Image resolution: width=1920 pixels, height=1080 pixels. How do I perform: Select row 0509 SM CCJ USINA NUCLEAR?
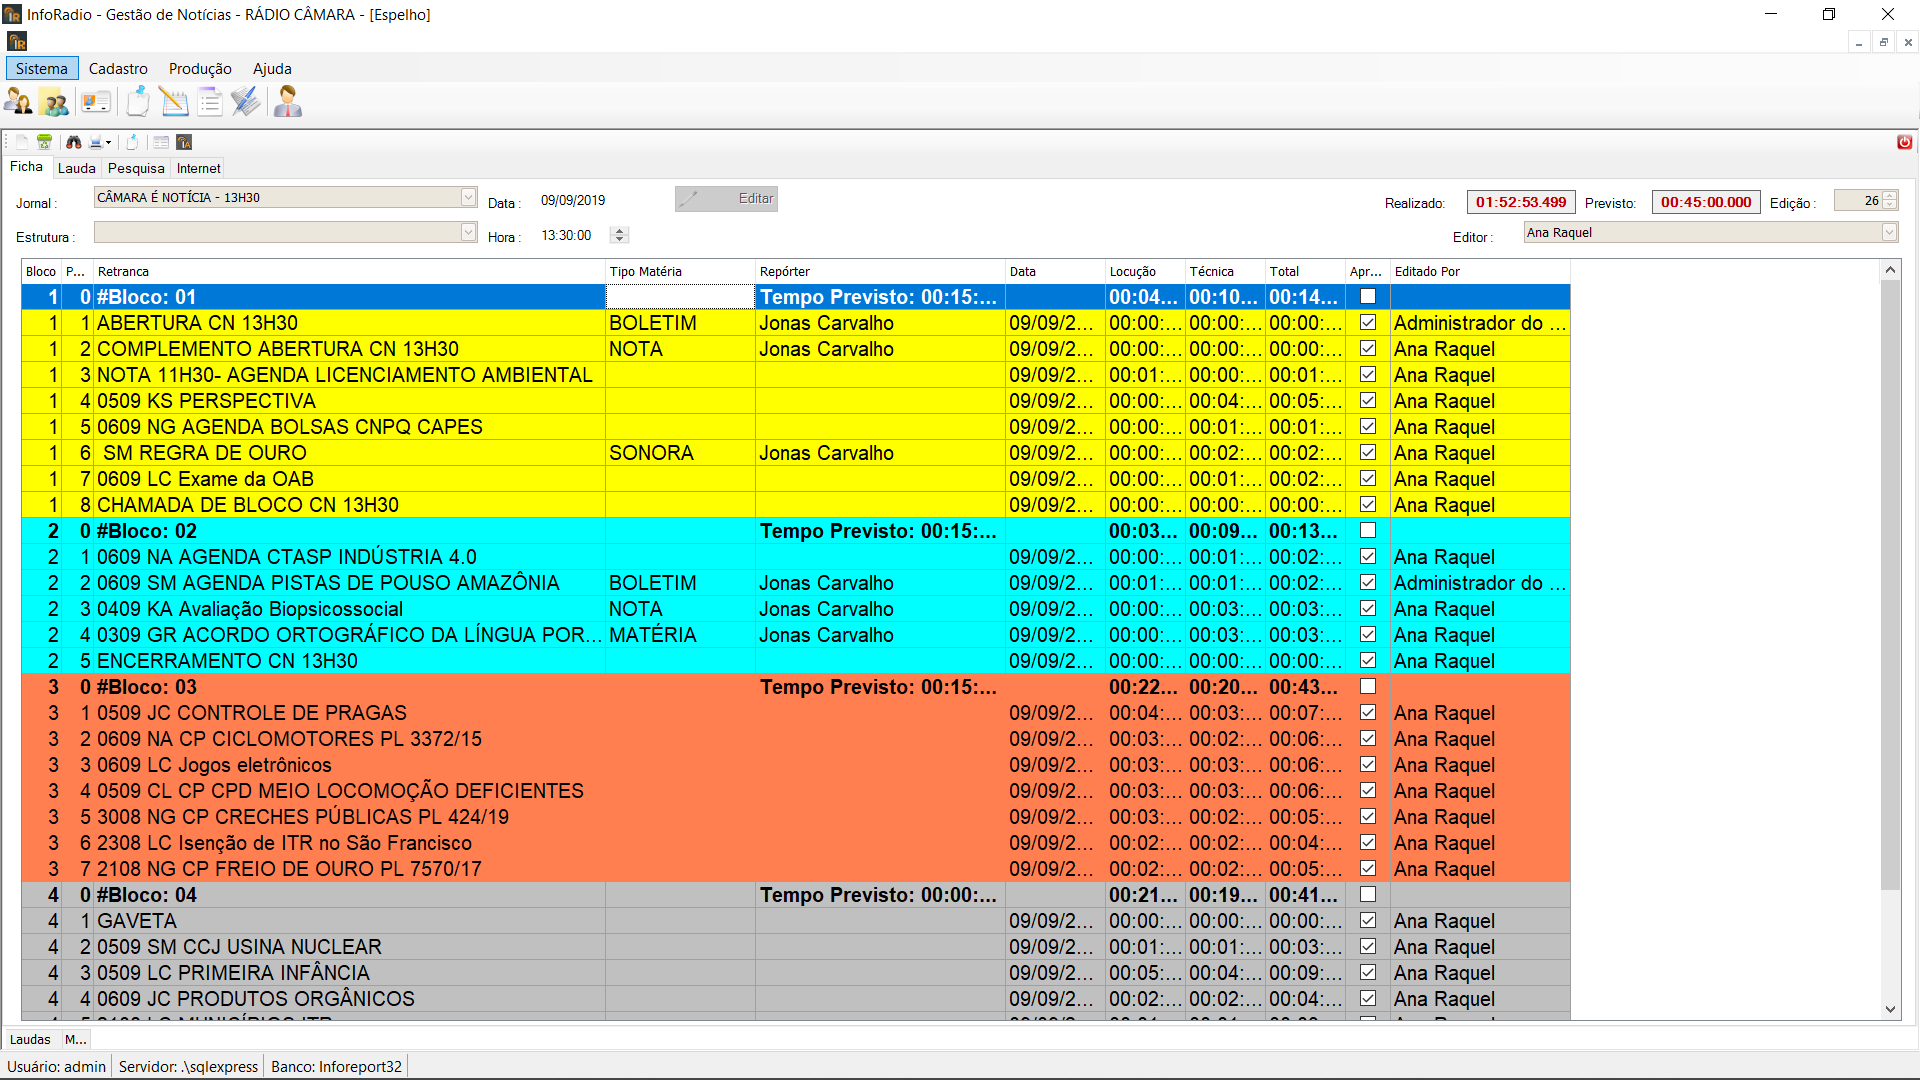pos(796,947)
